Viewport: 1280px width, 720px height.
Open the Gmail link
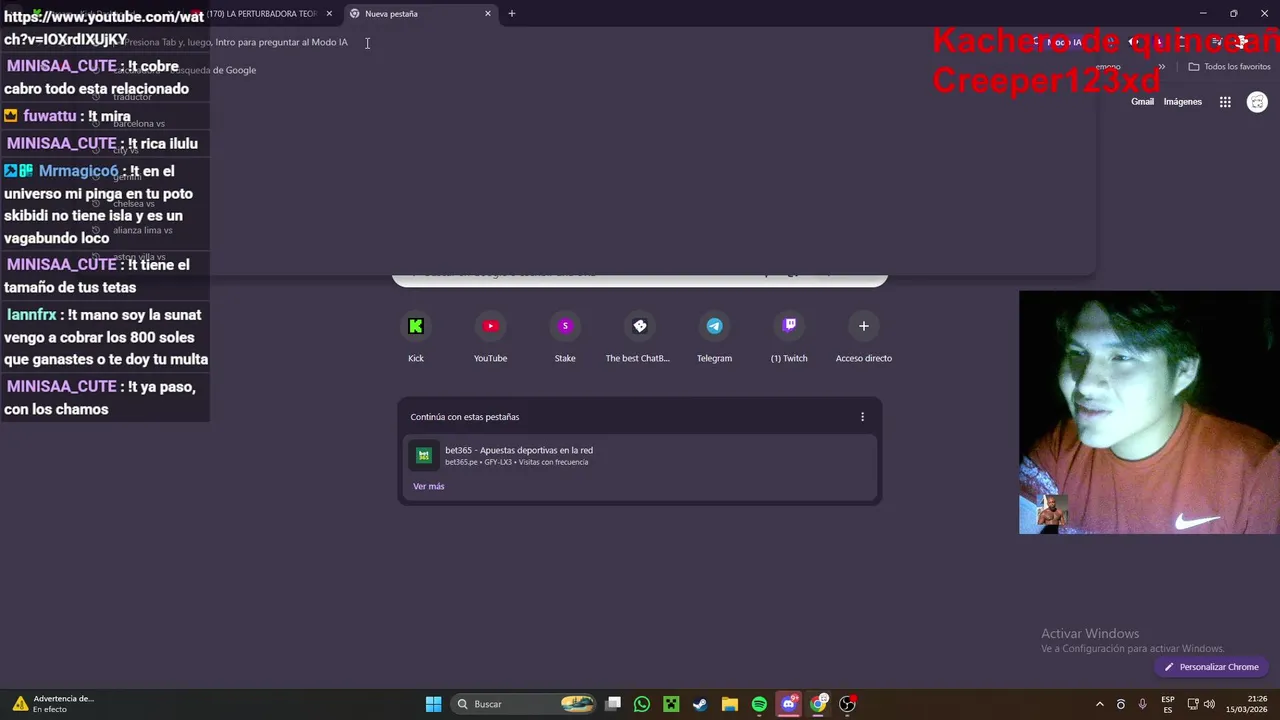[1142, 102]
